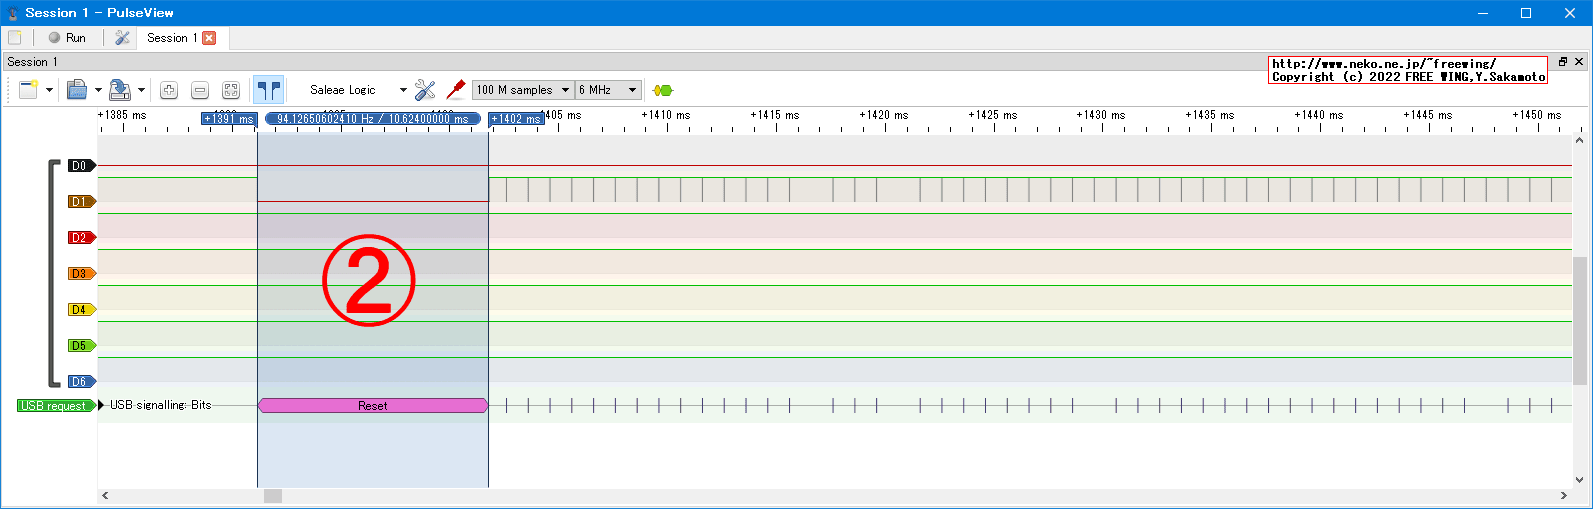Click the zoom in button
Viewport: 1593px width, 509px height.
tap(169, 90)
